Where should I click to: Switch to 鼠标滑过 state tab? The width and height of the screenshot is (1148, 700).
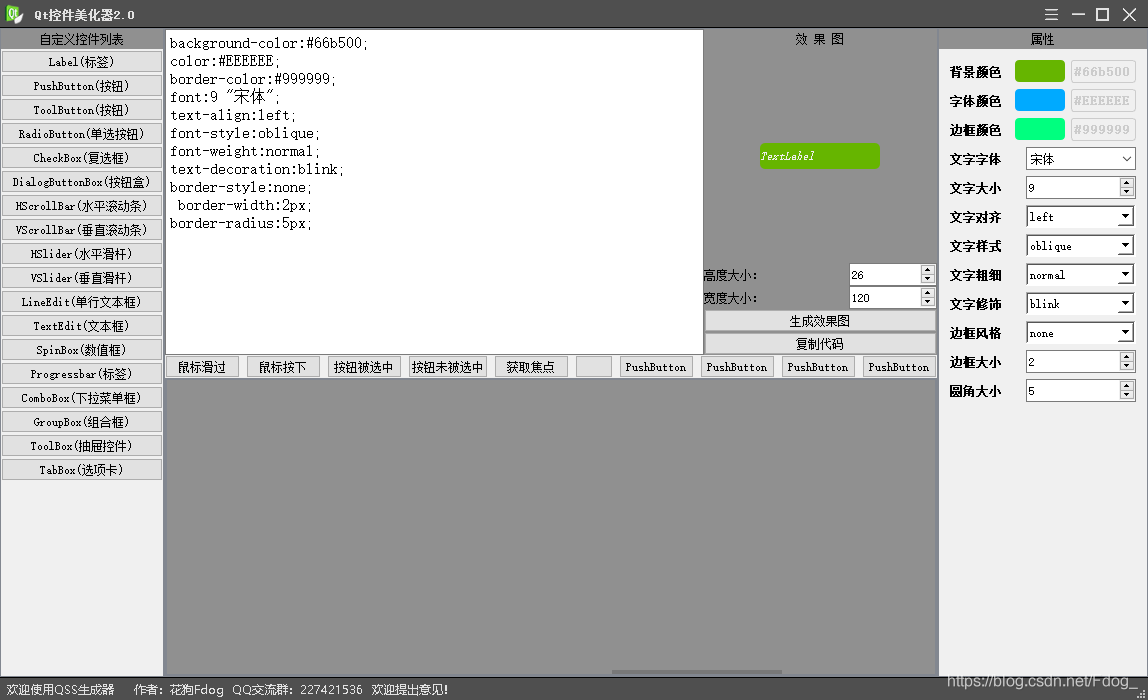(x=202, y=367)
